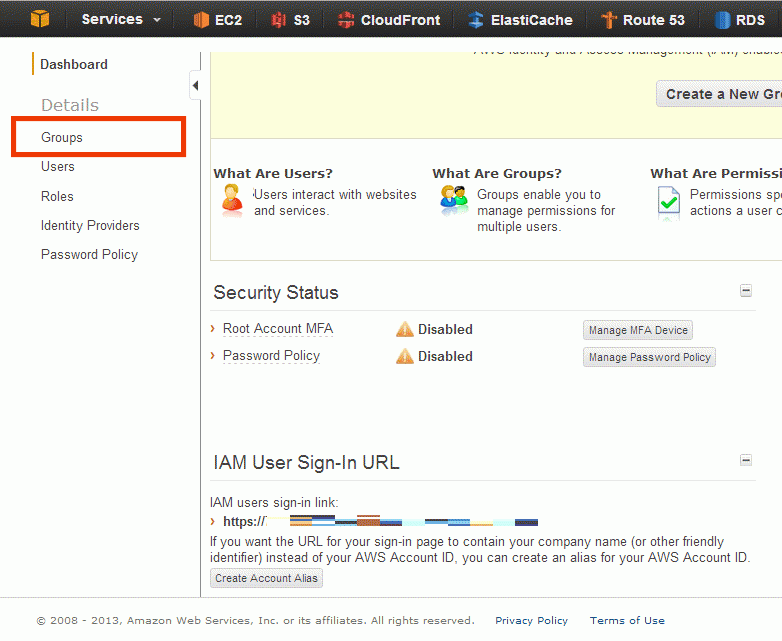Click the CloudFront icon

(x=346, y=20)
